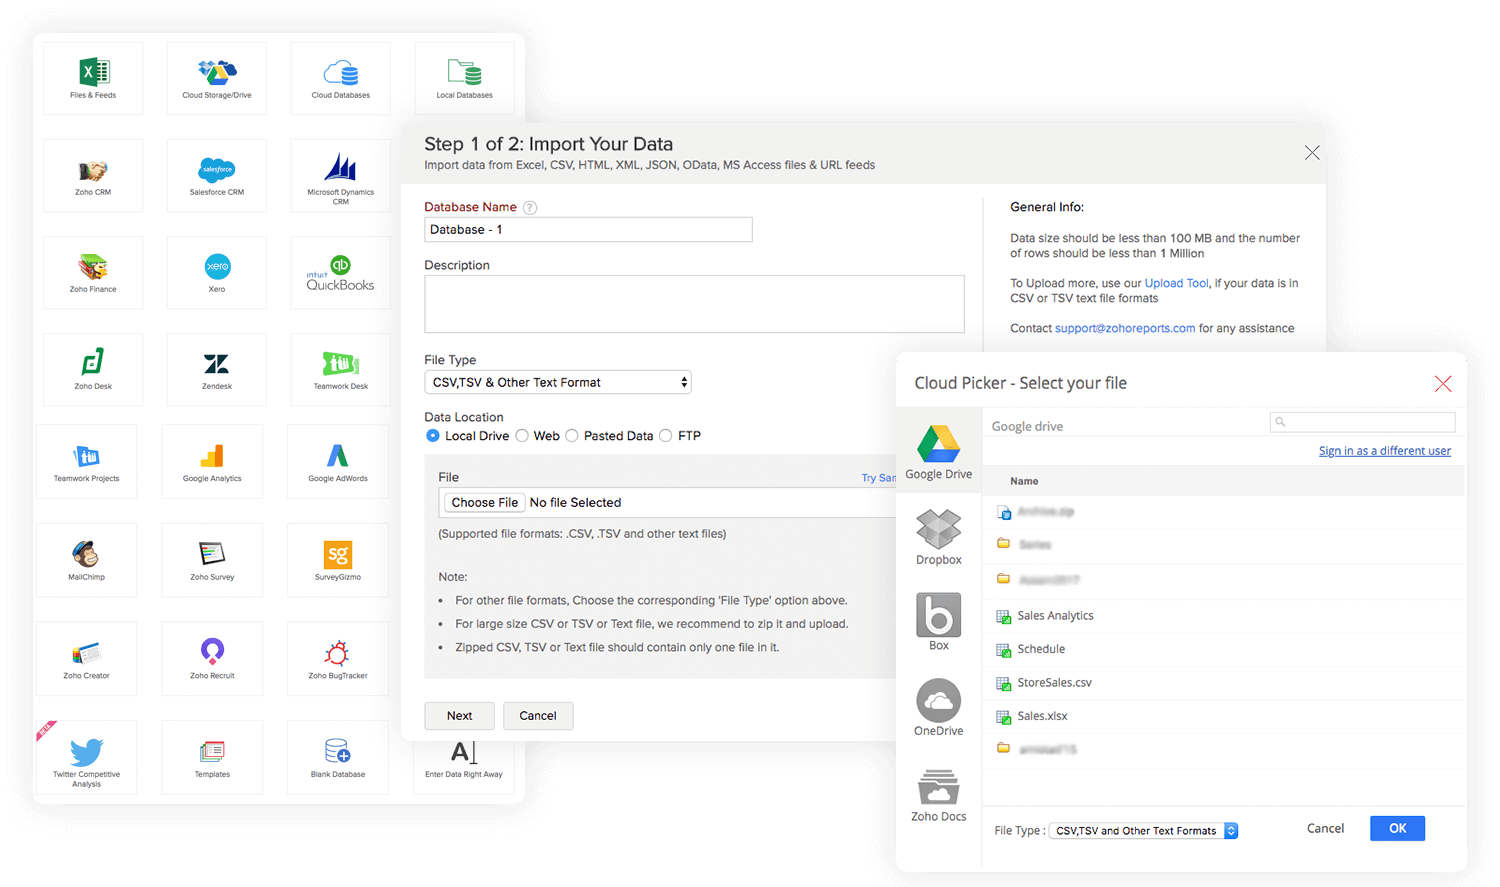Click Sign in as a different user
This screenshot has width=1500, height=887.
tap(1385, 451)
